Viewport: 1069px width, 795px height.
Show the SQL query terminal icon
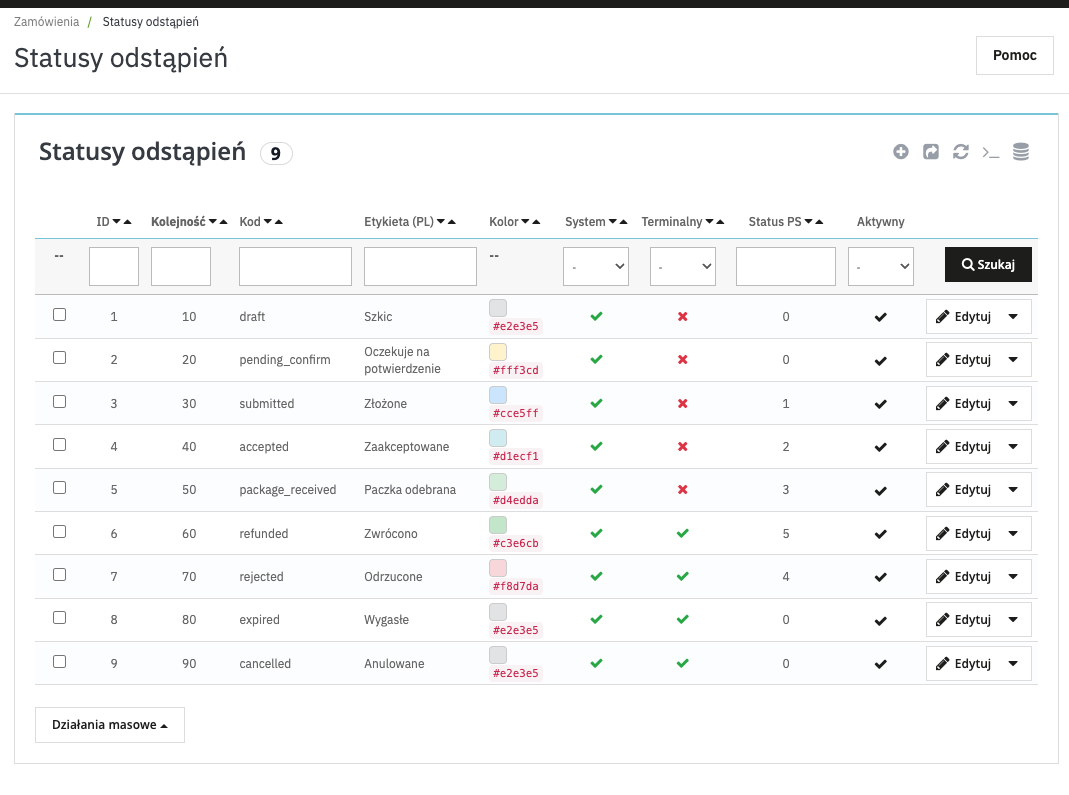point(991,152)
